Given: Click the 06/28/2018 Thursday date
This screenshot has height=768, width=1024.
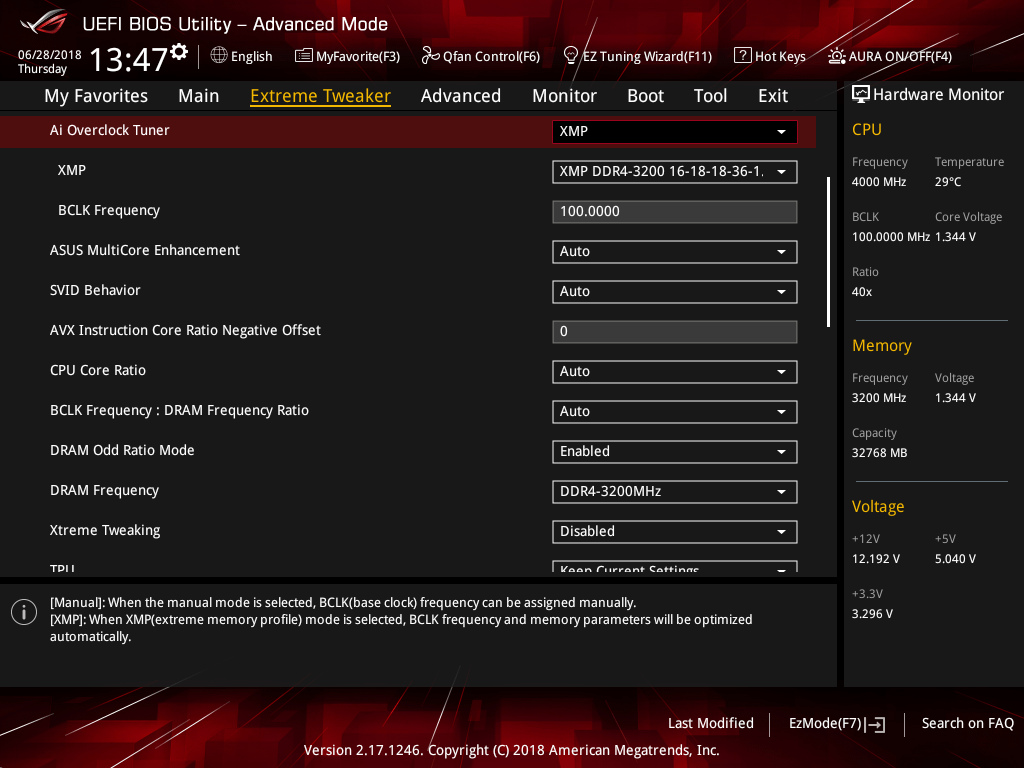Looking at the screenshot, I should (x=50, y=62).
